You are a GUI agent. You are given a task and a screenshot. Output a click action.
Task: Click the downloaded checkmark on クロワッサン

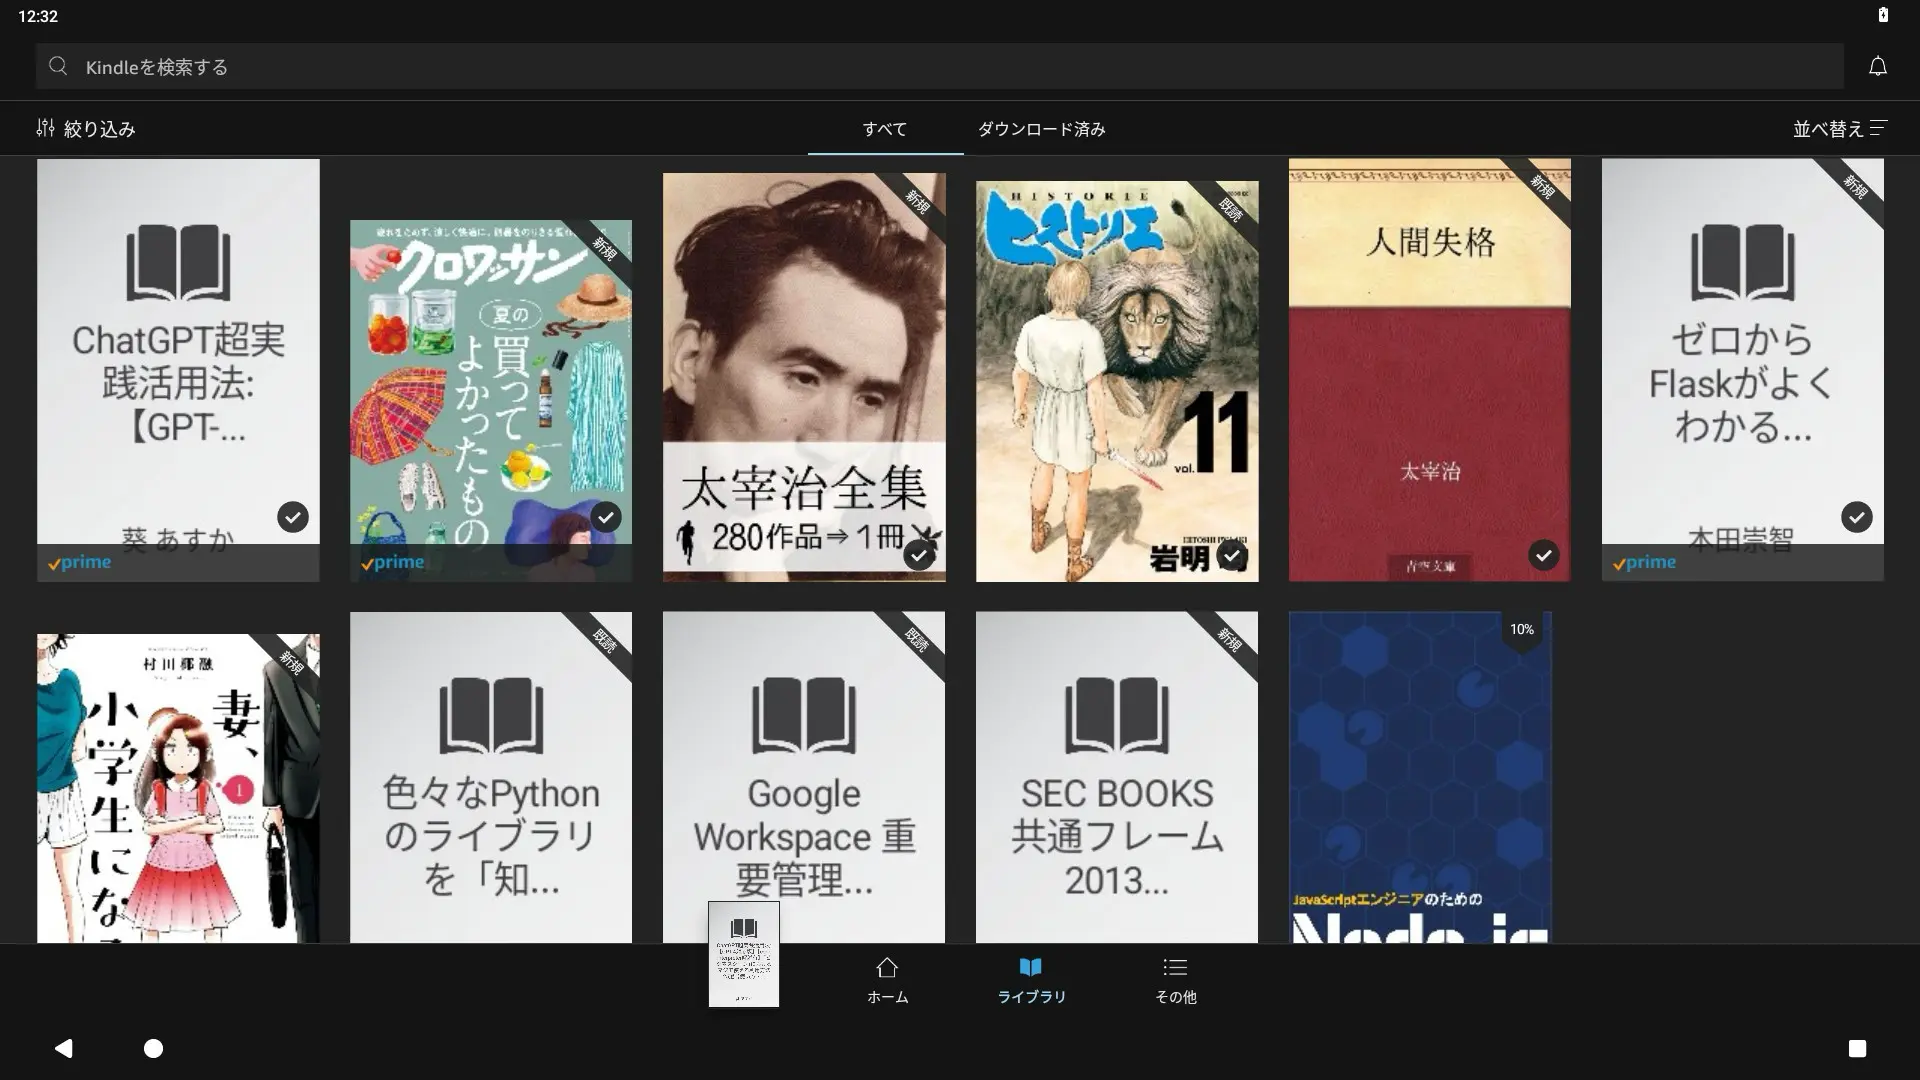click(x=606, y=517)
